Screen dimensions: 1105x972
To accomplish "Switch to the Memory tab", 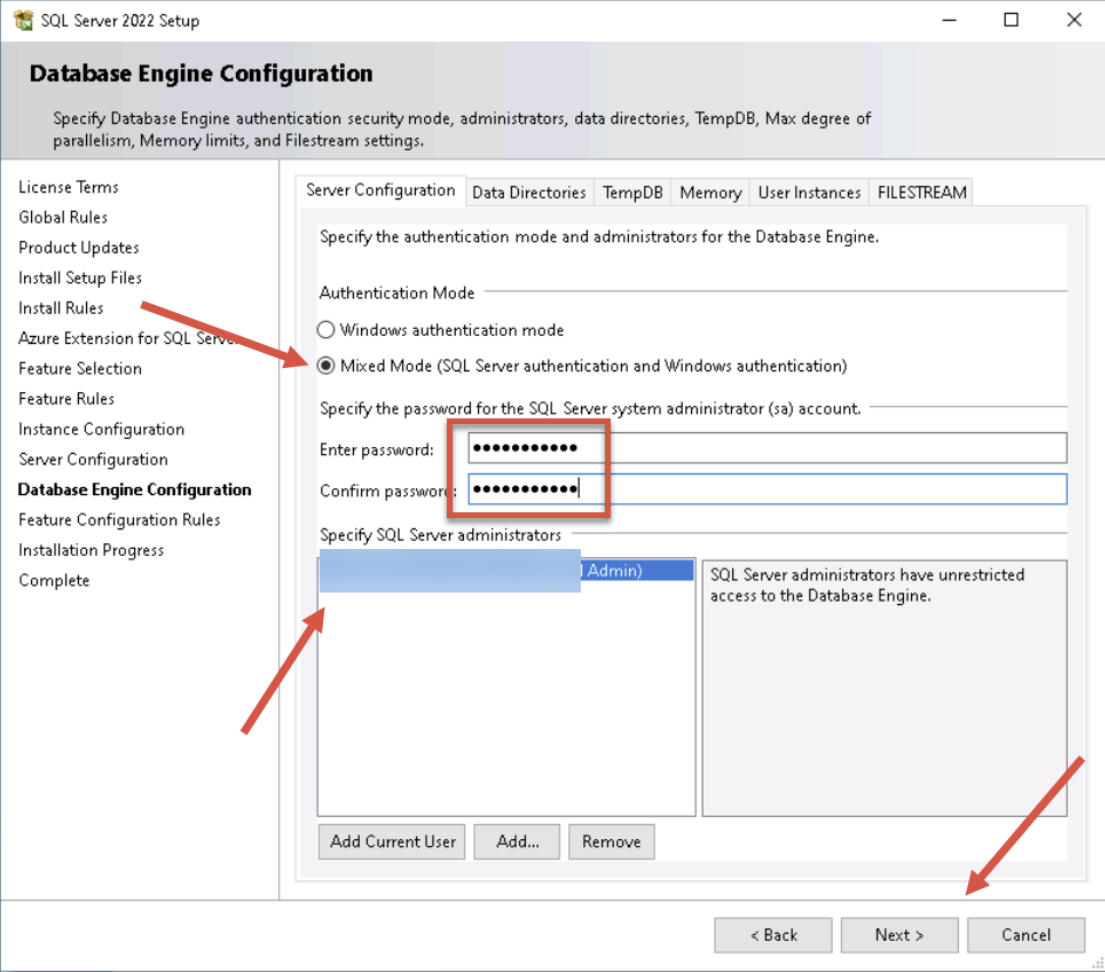I will point(710,192).
